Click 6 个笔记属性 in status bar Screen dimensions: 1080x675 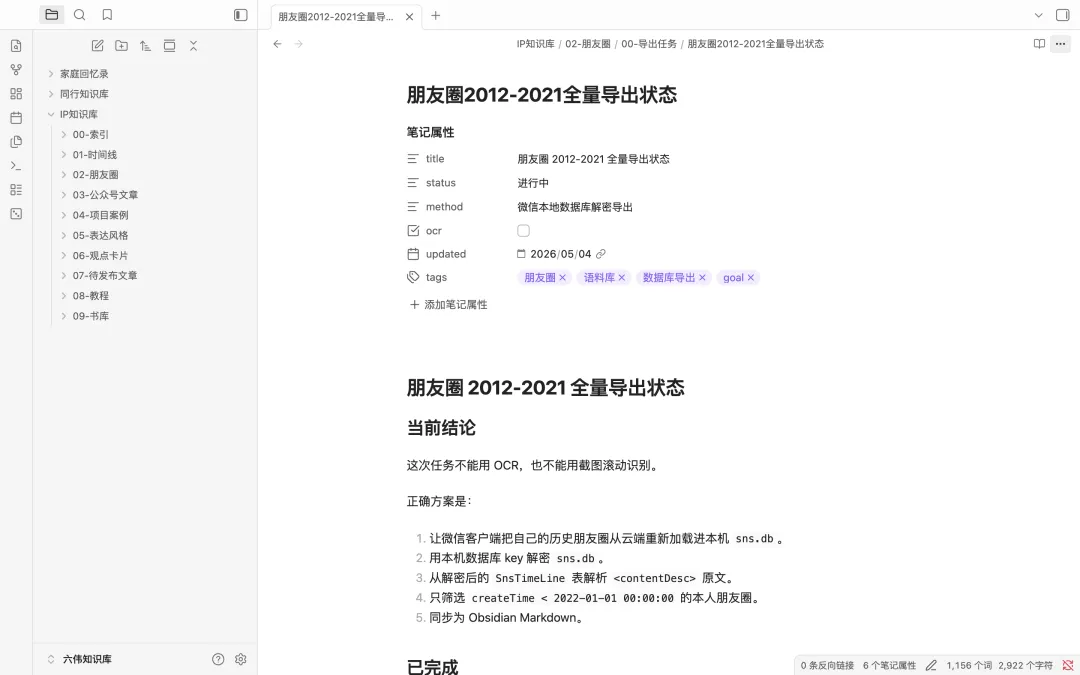pyautogui.click(x=889, y=665)
